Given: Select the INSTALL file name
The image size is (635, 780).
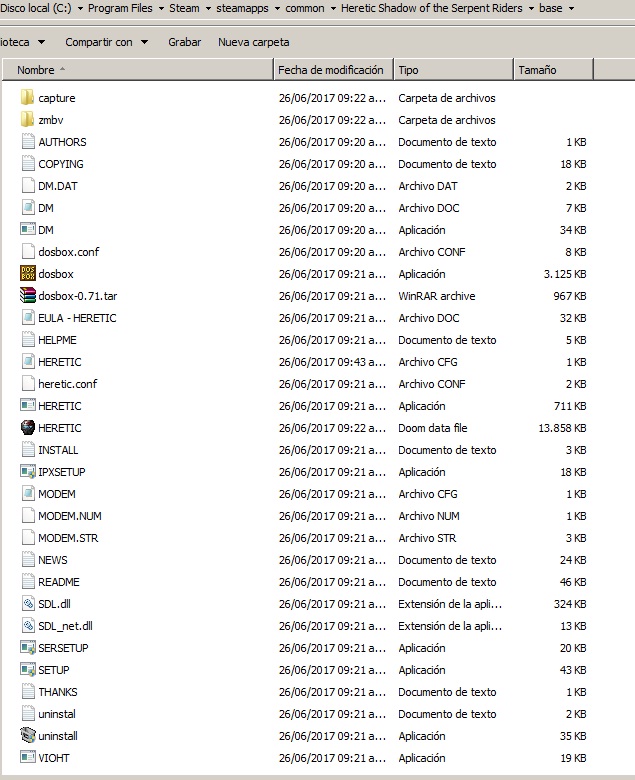Looking at the screenshot, I should [58, 450].
